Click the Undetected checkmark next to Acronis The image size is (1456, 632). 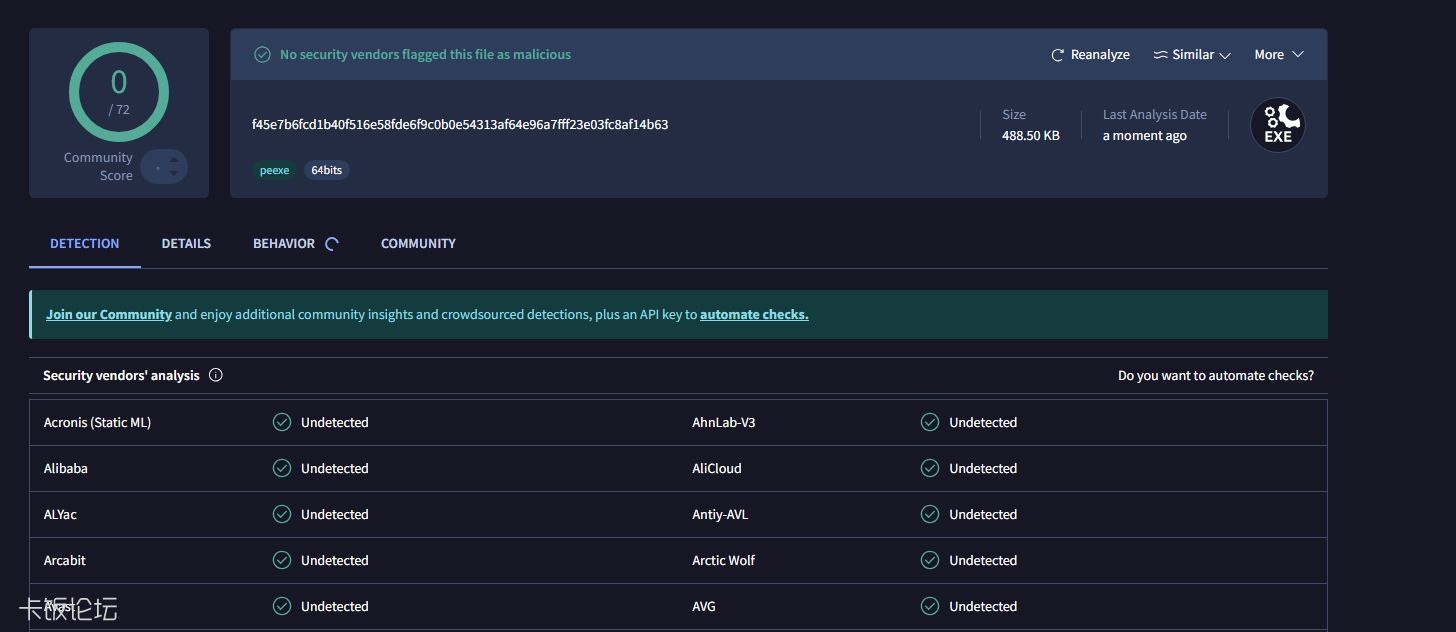coord(281,422)
